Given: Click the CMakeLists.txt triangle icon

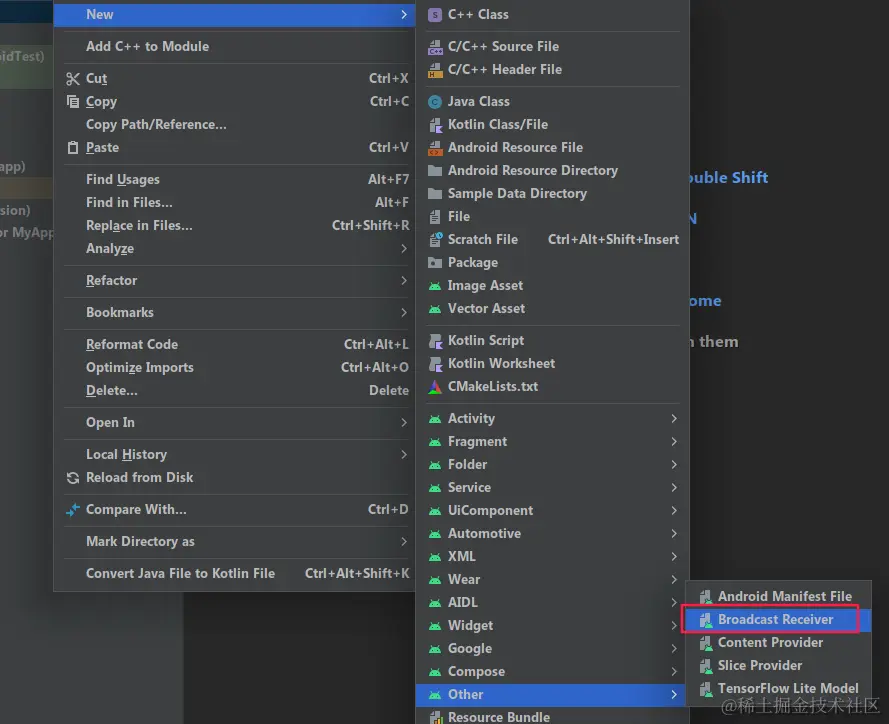Looking at the screenshot, I should pos(435,387).
